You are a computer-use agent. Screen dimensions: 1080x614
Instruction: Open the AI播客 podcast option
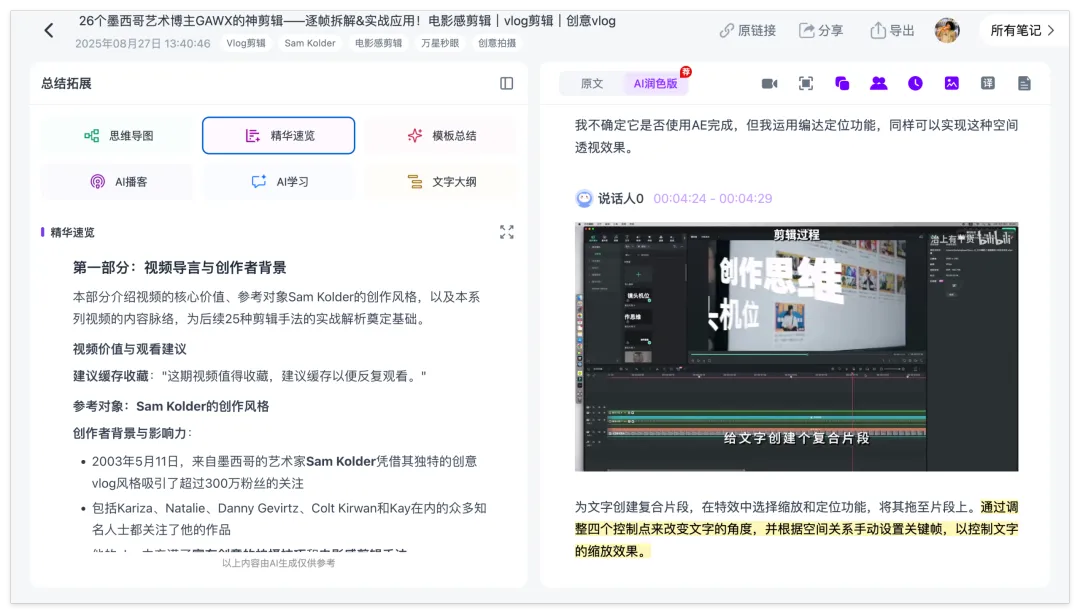[x=117, y=182]
